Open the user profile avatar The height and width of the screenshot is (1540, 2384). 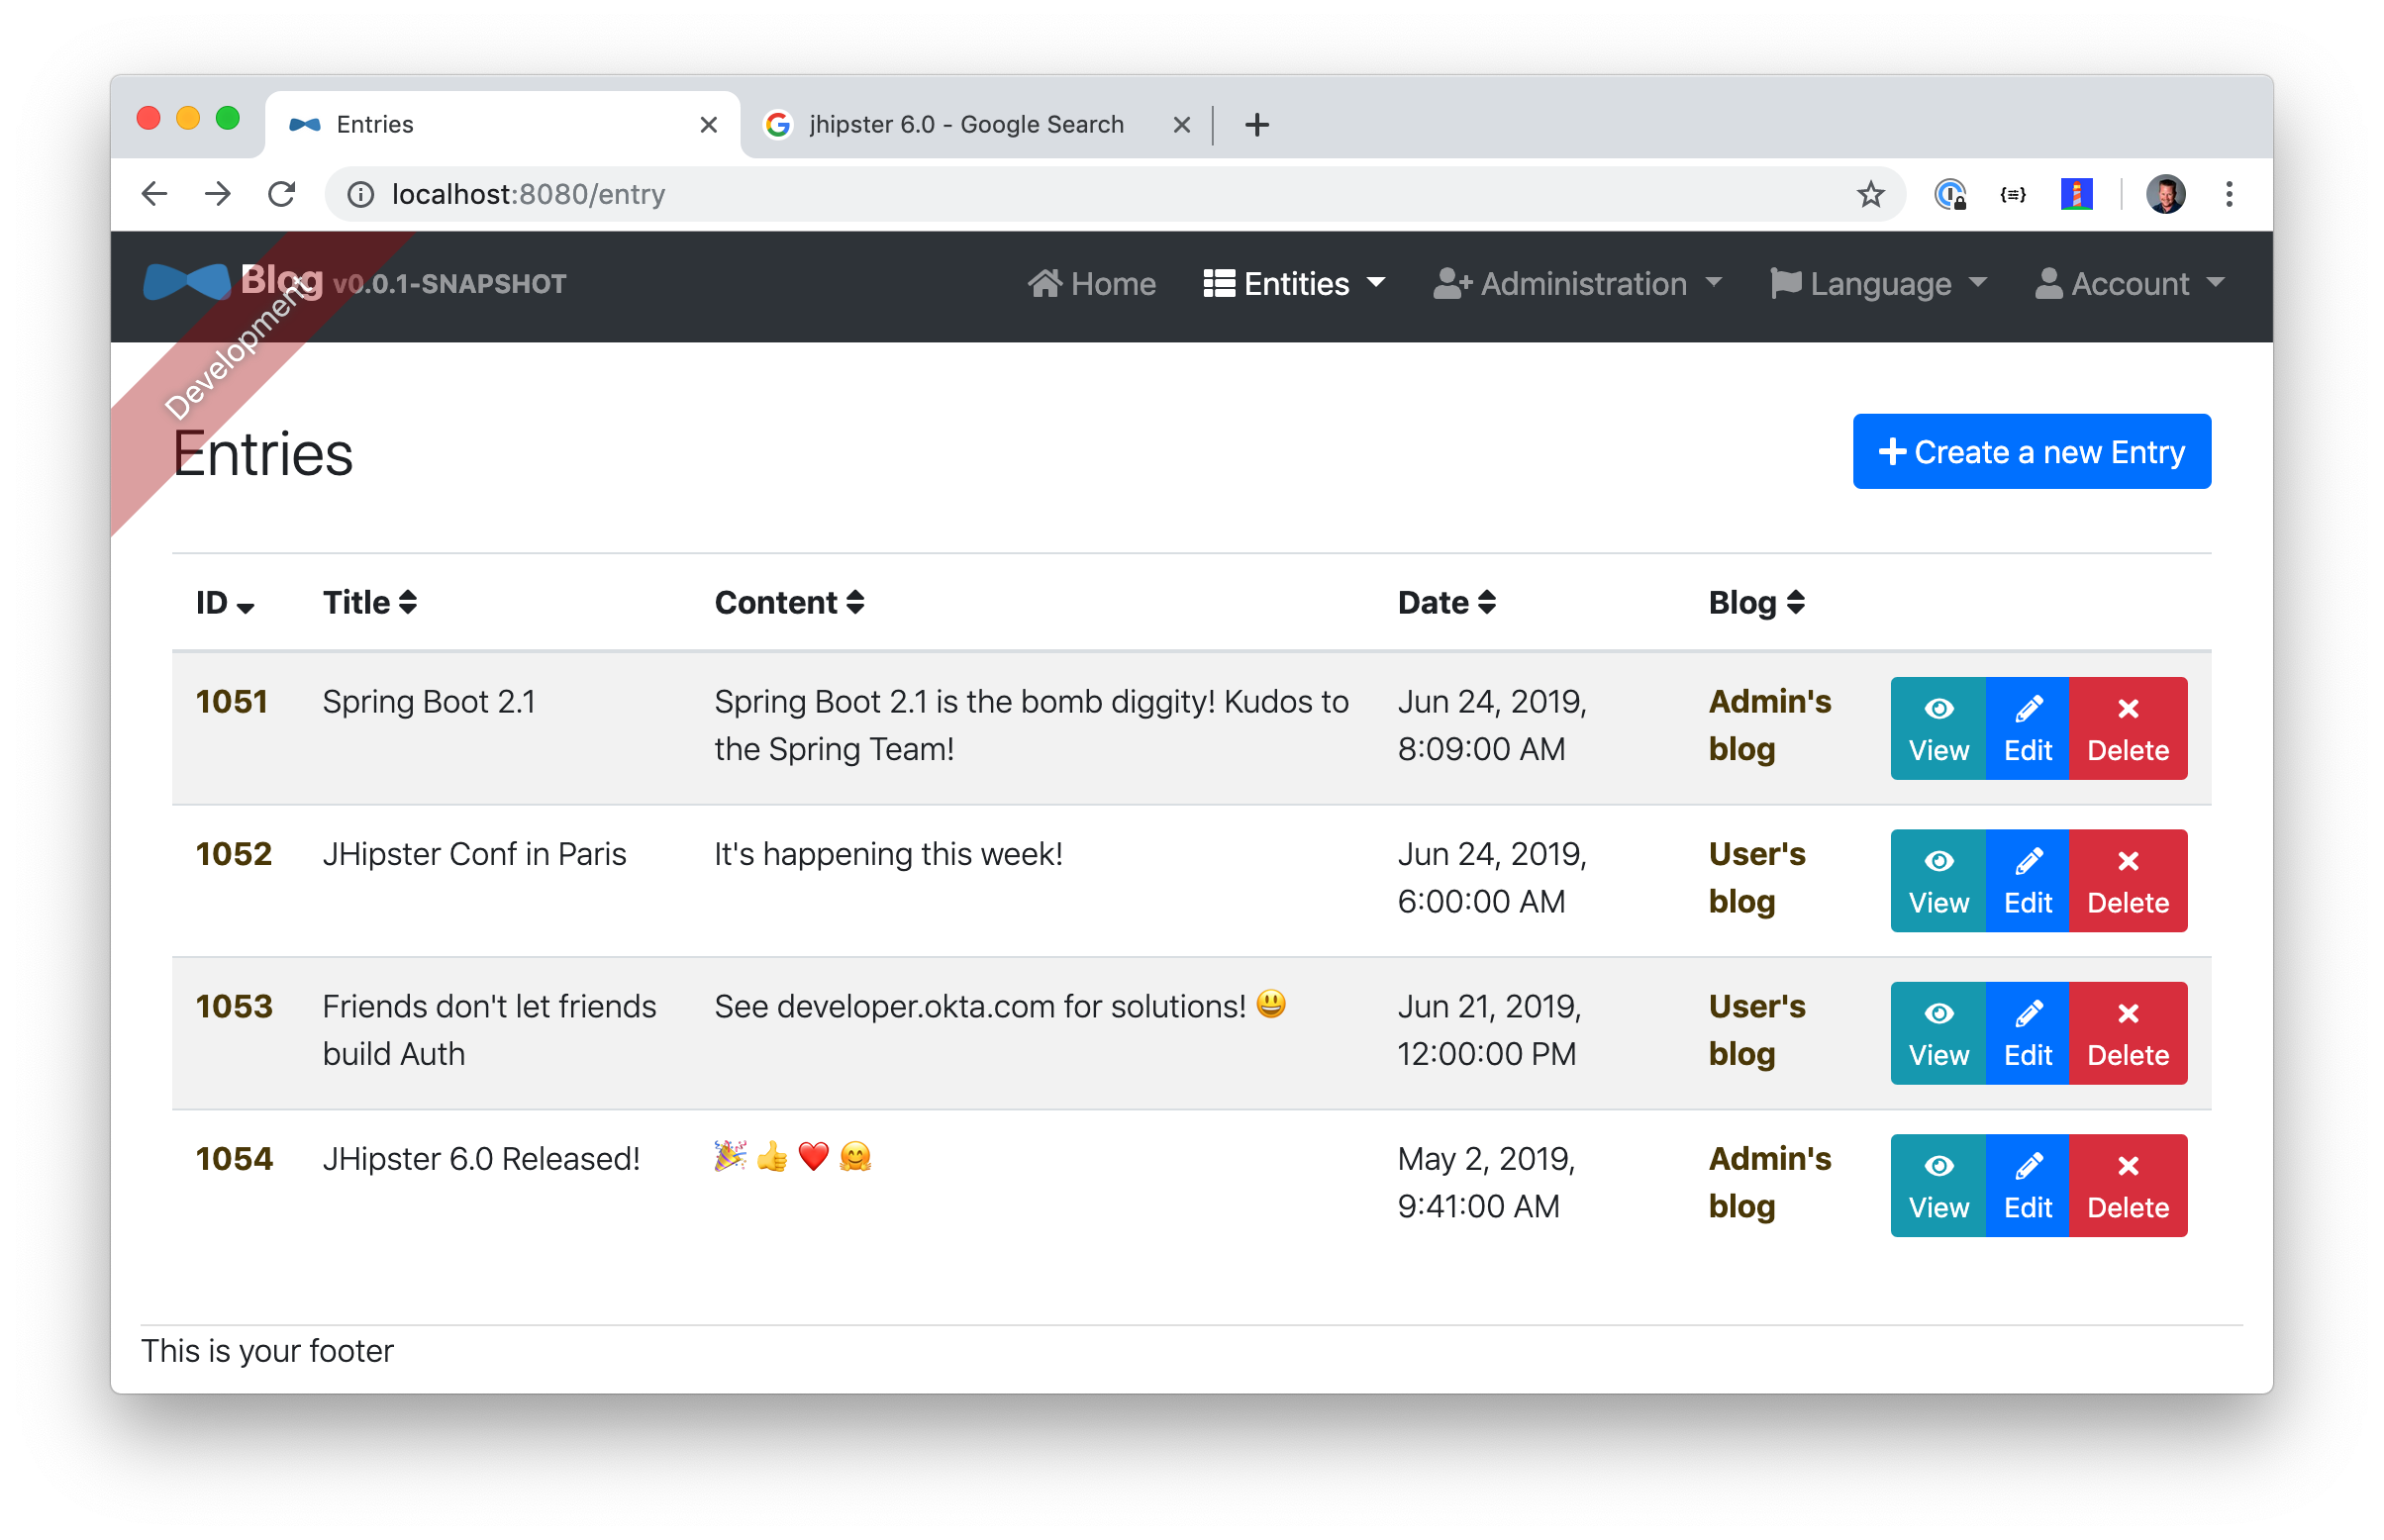point(2165,194)
